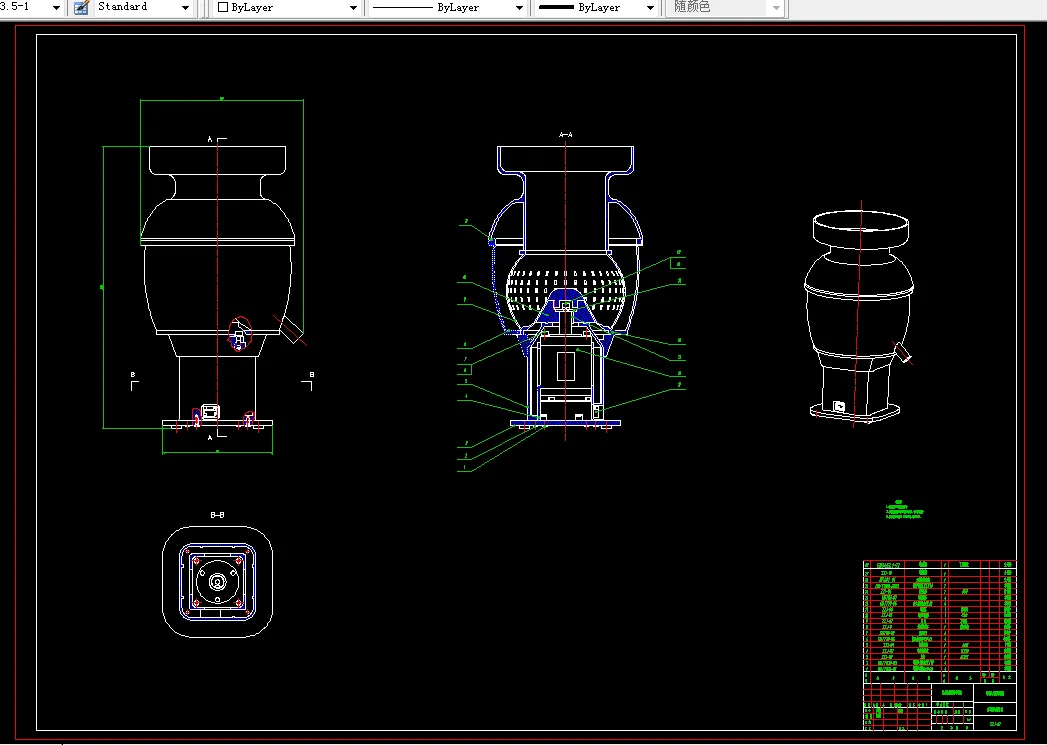Select the B-B view label text
Viewport: 1047px width, 745px height.
(217, 515)
